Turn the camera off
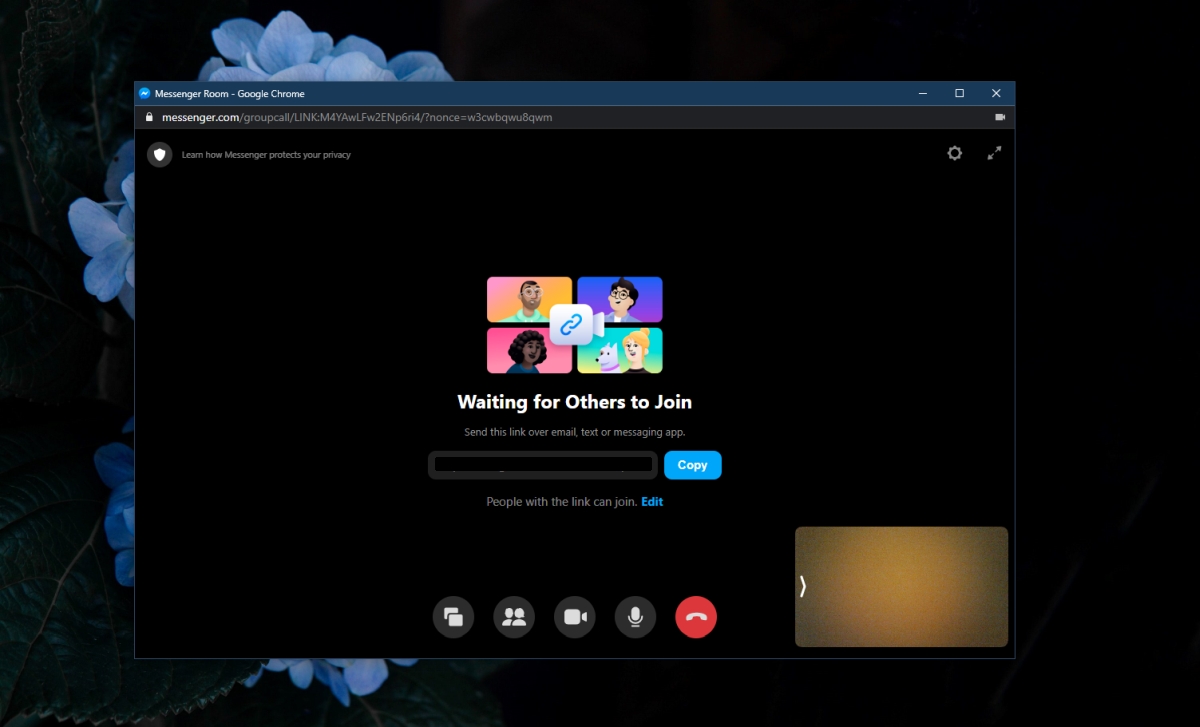This screenshot has height=727, width=1200. [575, 617]
